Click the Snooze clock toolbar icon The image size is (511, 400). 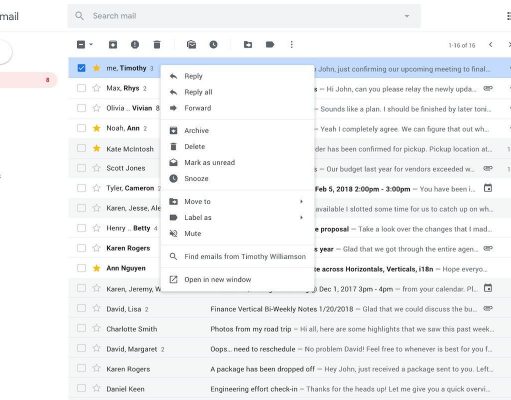(213, 44)
